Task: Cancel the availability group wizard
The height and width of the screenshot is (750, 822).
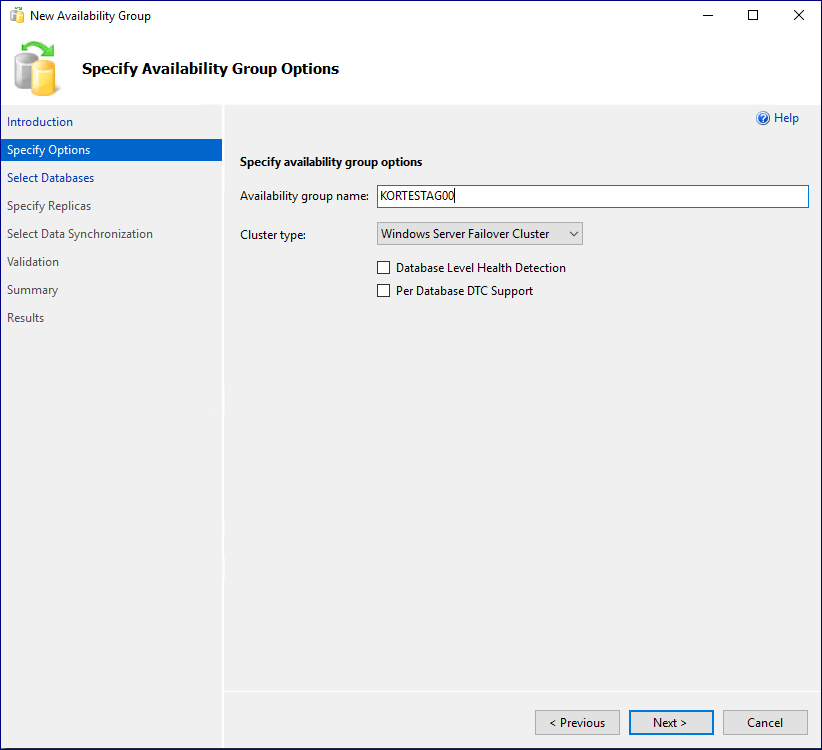Action: (x=765, y=723)
